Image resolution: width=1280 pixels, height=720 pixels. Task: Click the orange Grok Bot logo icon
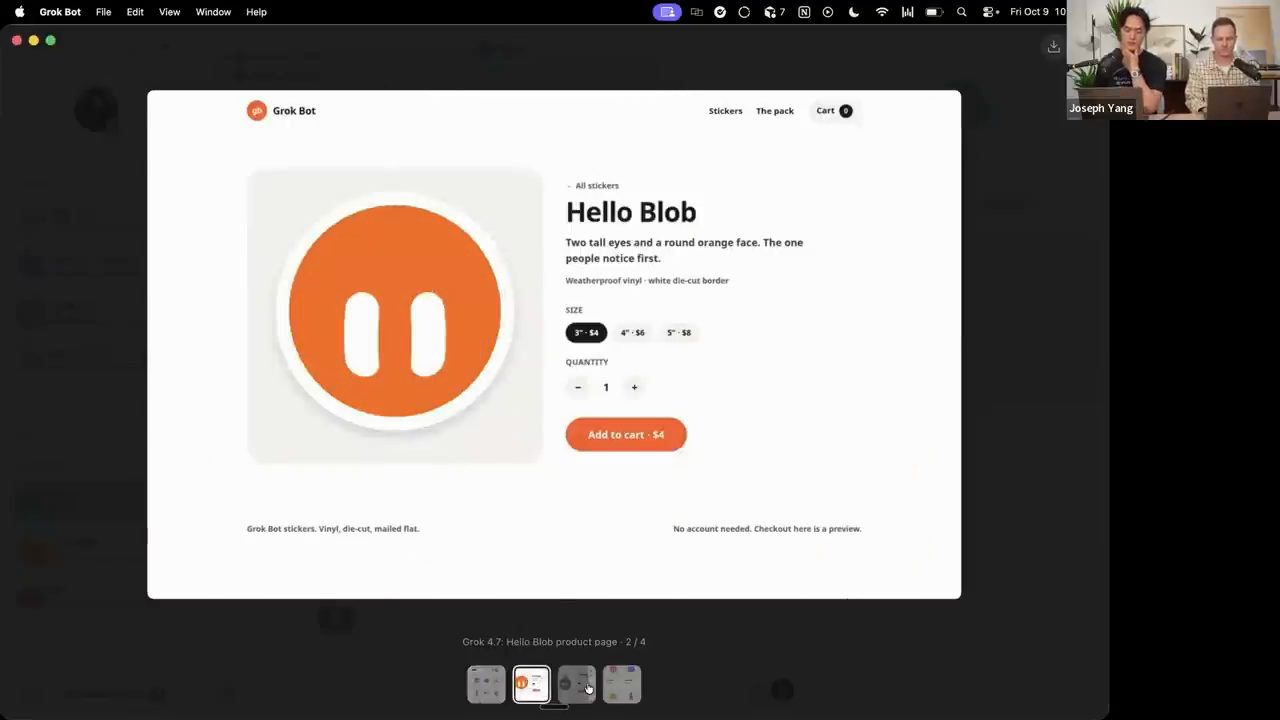tap(256, 111)
